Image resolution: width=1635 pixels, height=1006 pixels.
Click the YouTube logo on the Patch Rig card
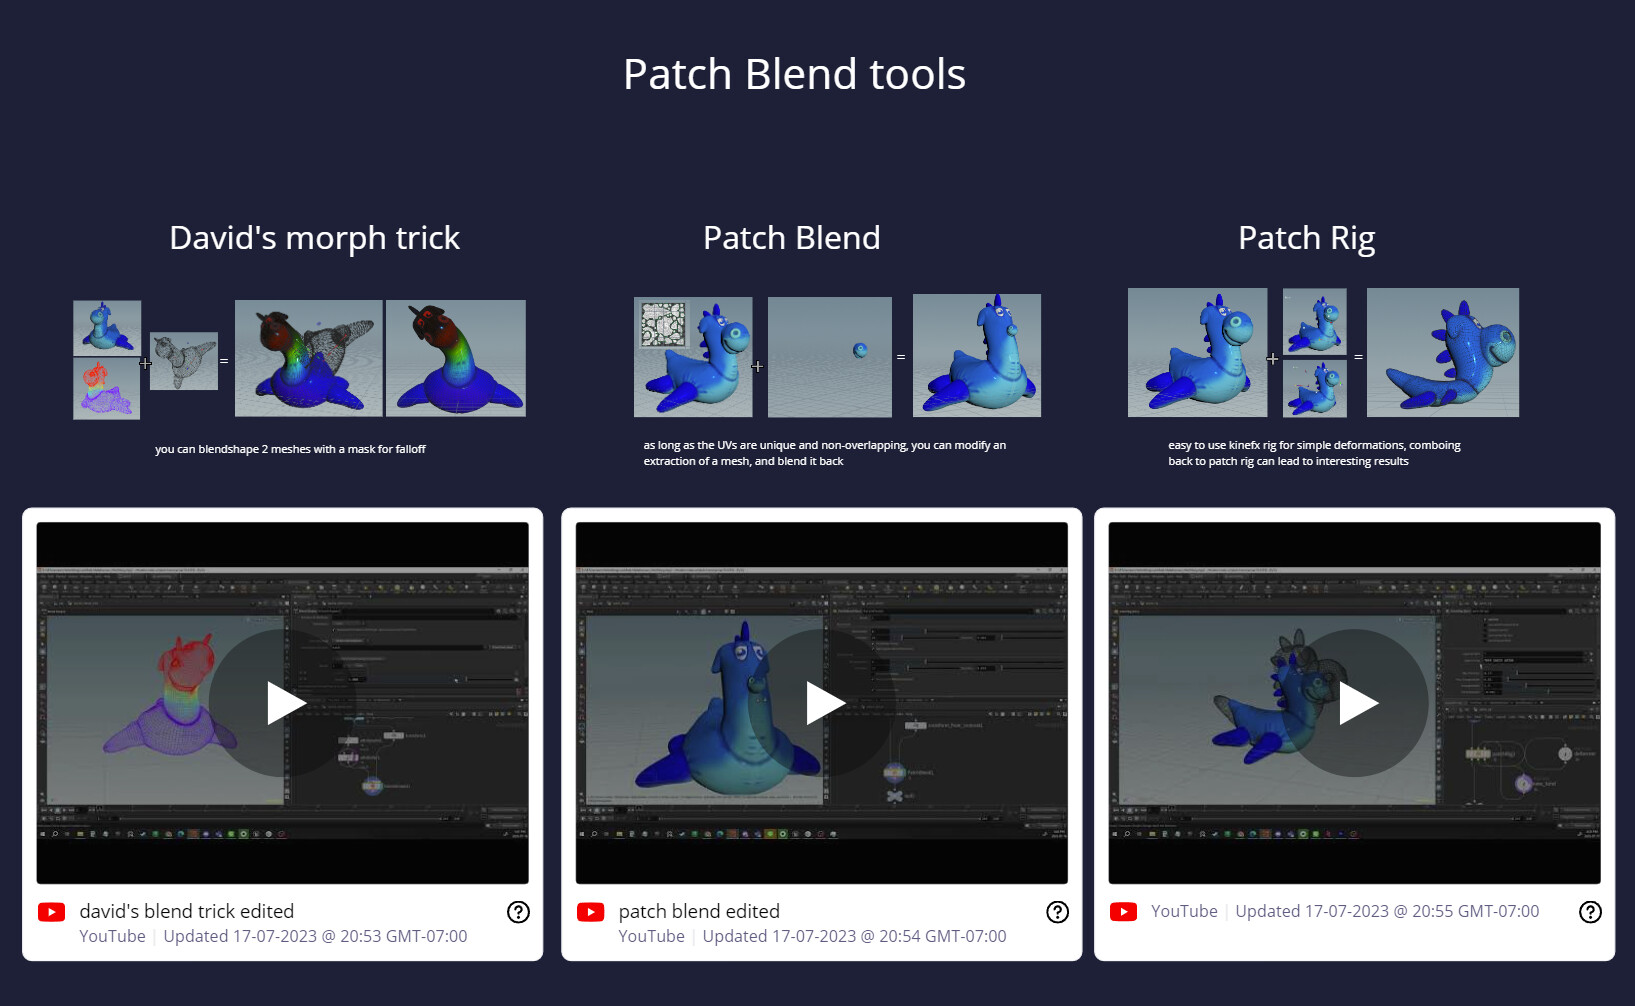(1124, 911)
